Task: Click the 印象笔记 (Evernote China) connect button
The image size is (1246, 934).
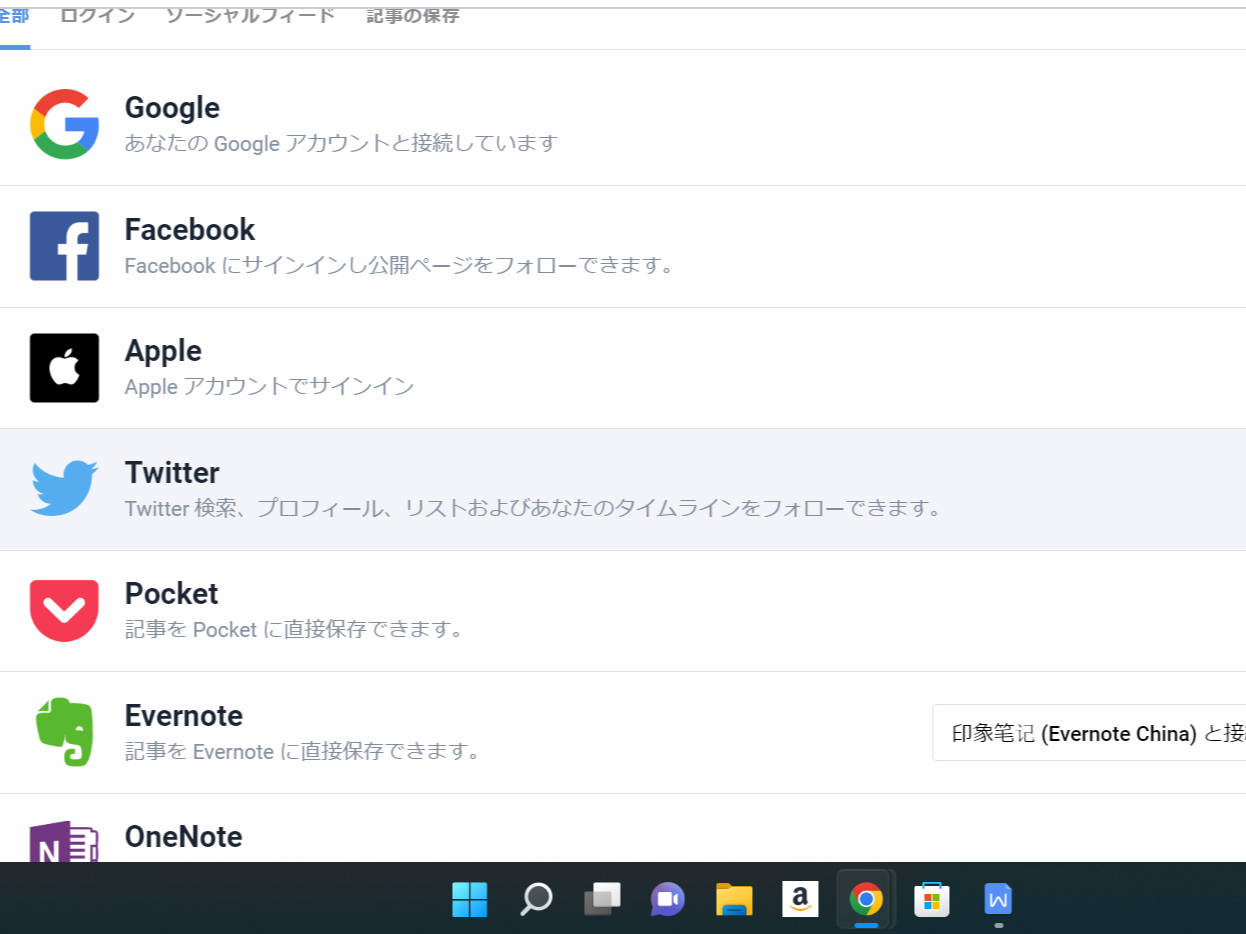Action: pos(1089,733)
